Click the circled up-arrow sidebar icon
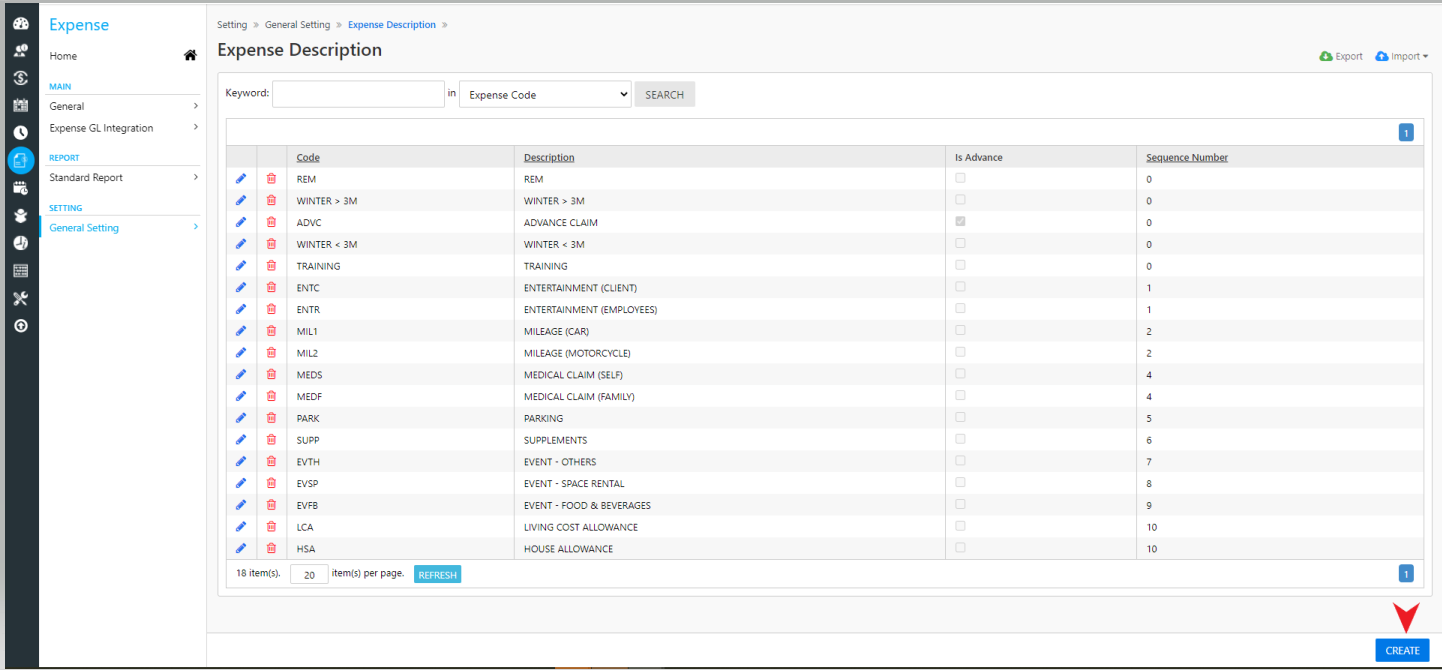Viewport: 1442px width, 670px height. [x=20, y=325]
